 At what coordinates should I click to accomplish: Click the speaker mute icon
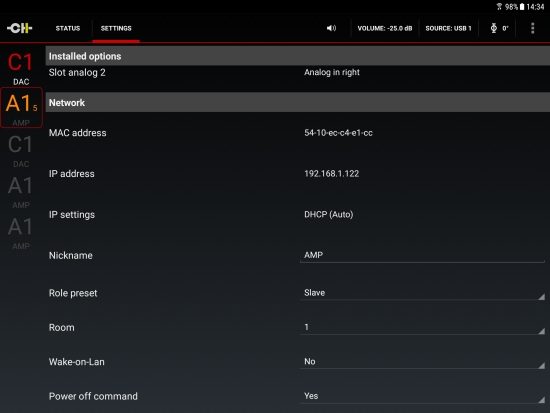331,28
